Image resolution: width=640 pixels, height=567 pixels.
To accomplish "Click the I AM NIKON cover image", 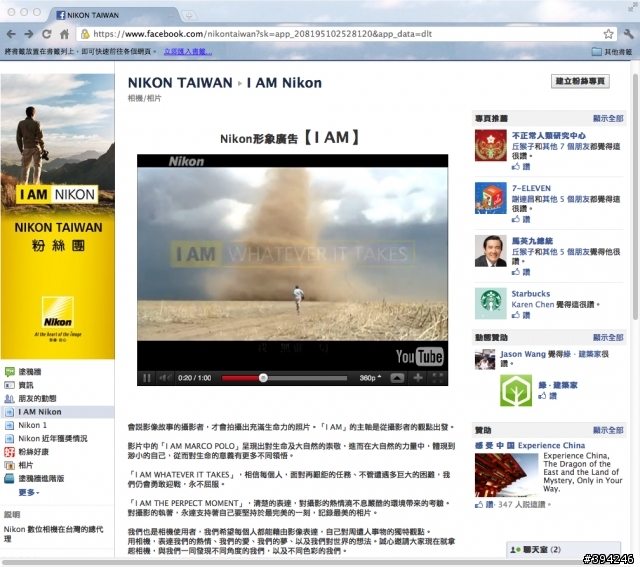I will tap(58, 216).
